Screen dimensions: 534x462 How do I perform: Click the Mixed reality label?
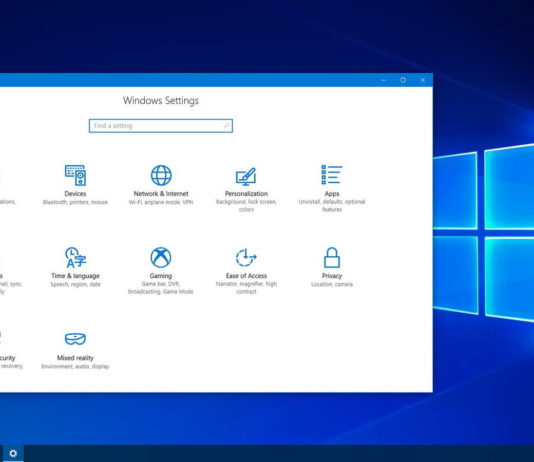pyautogui.click(x=75, y=358)
